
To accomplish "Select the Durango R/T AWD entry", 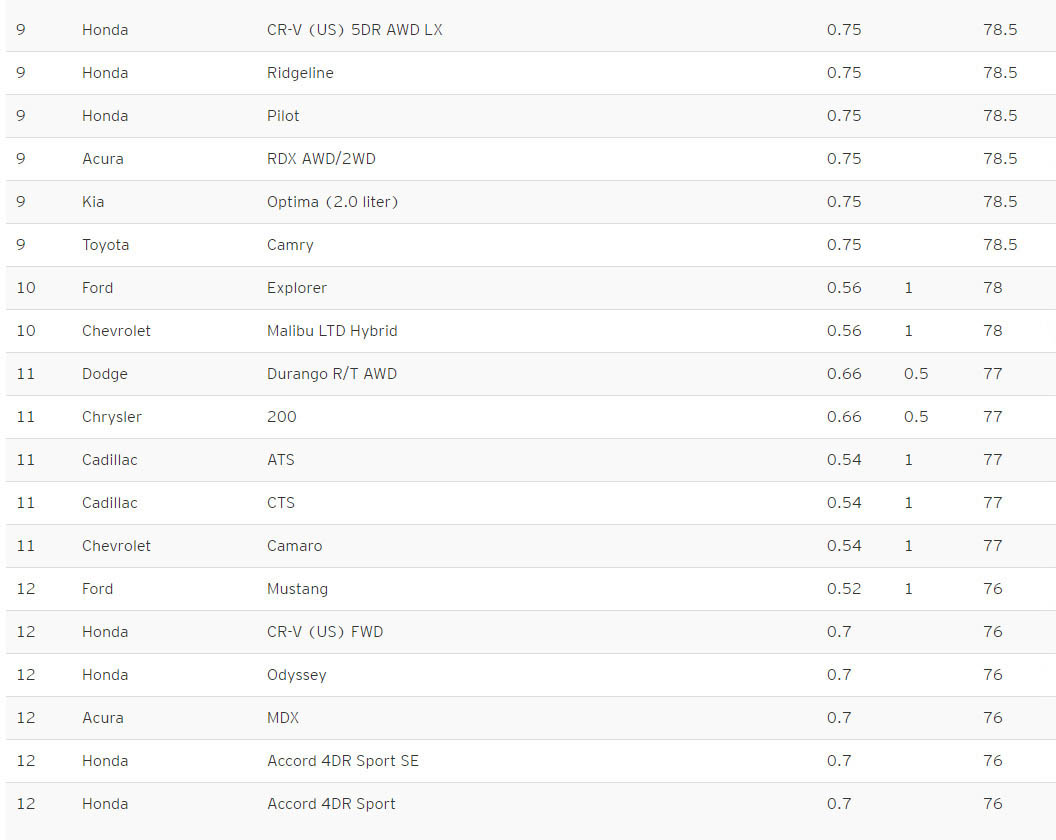I will click(332, 374).
